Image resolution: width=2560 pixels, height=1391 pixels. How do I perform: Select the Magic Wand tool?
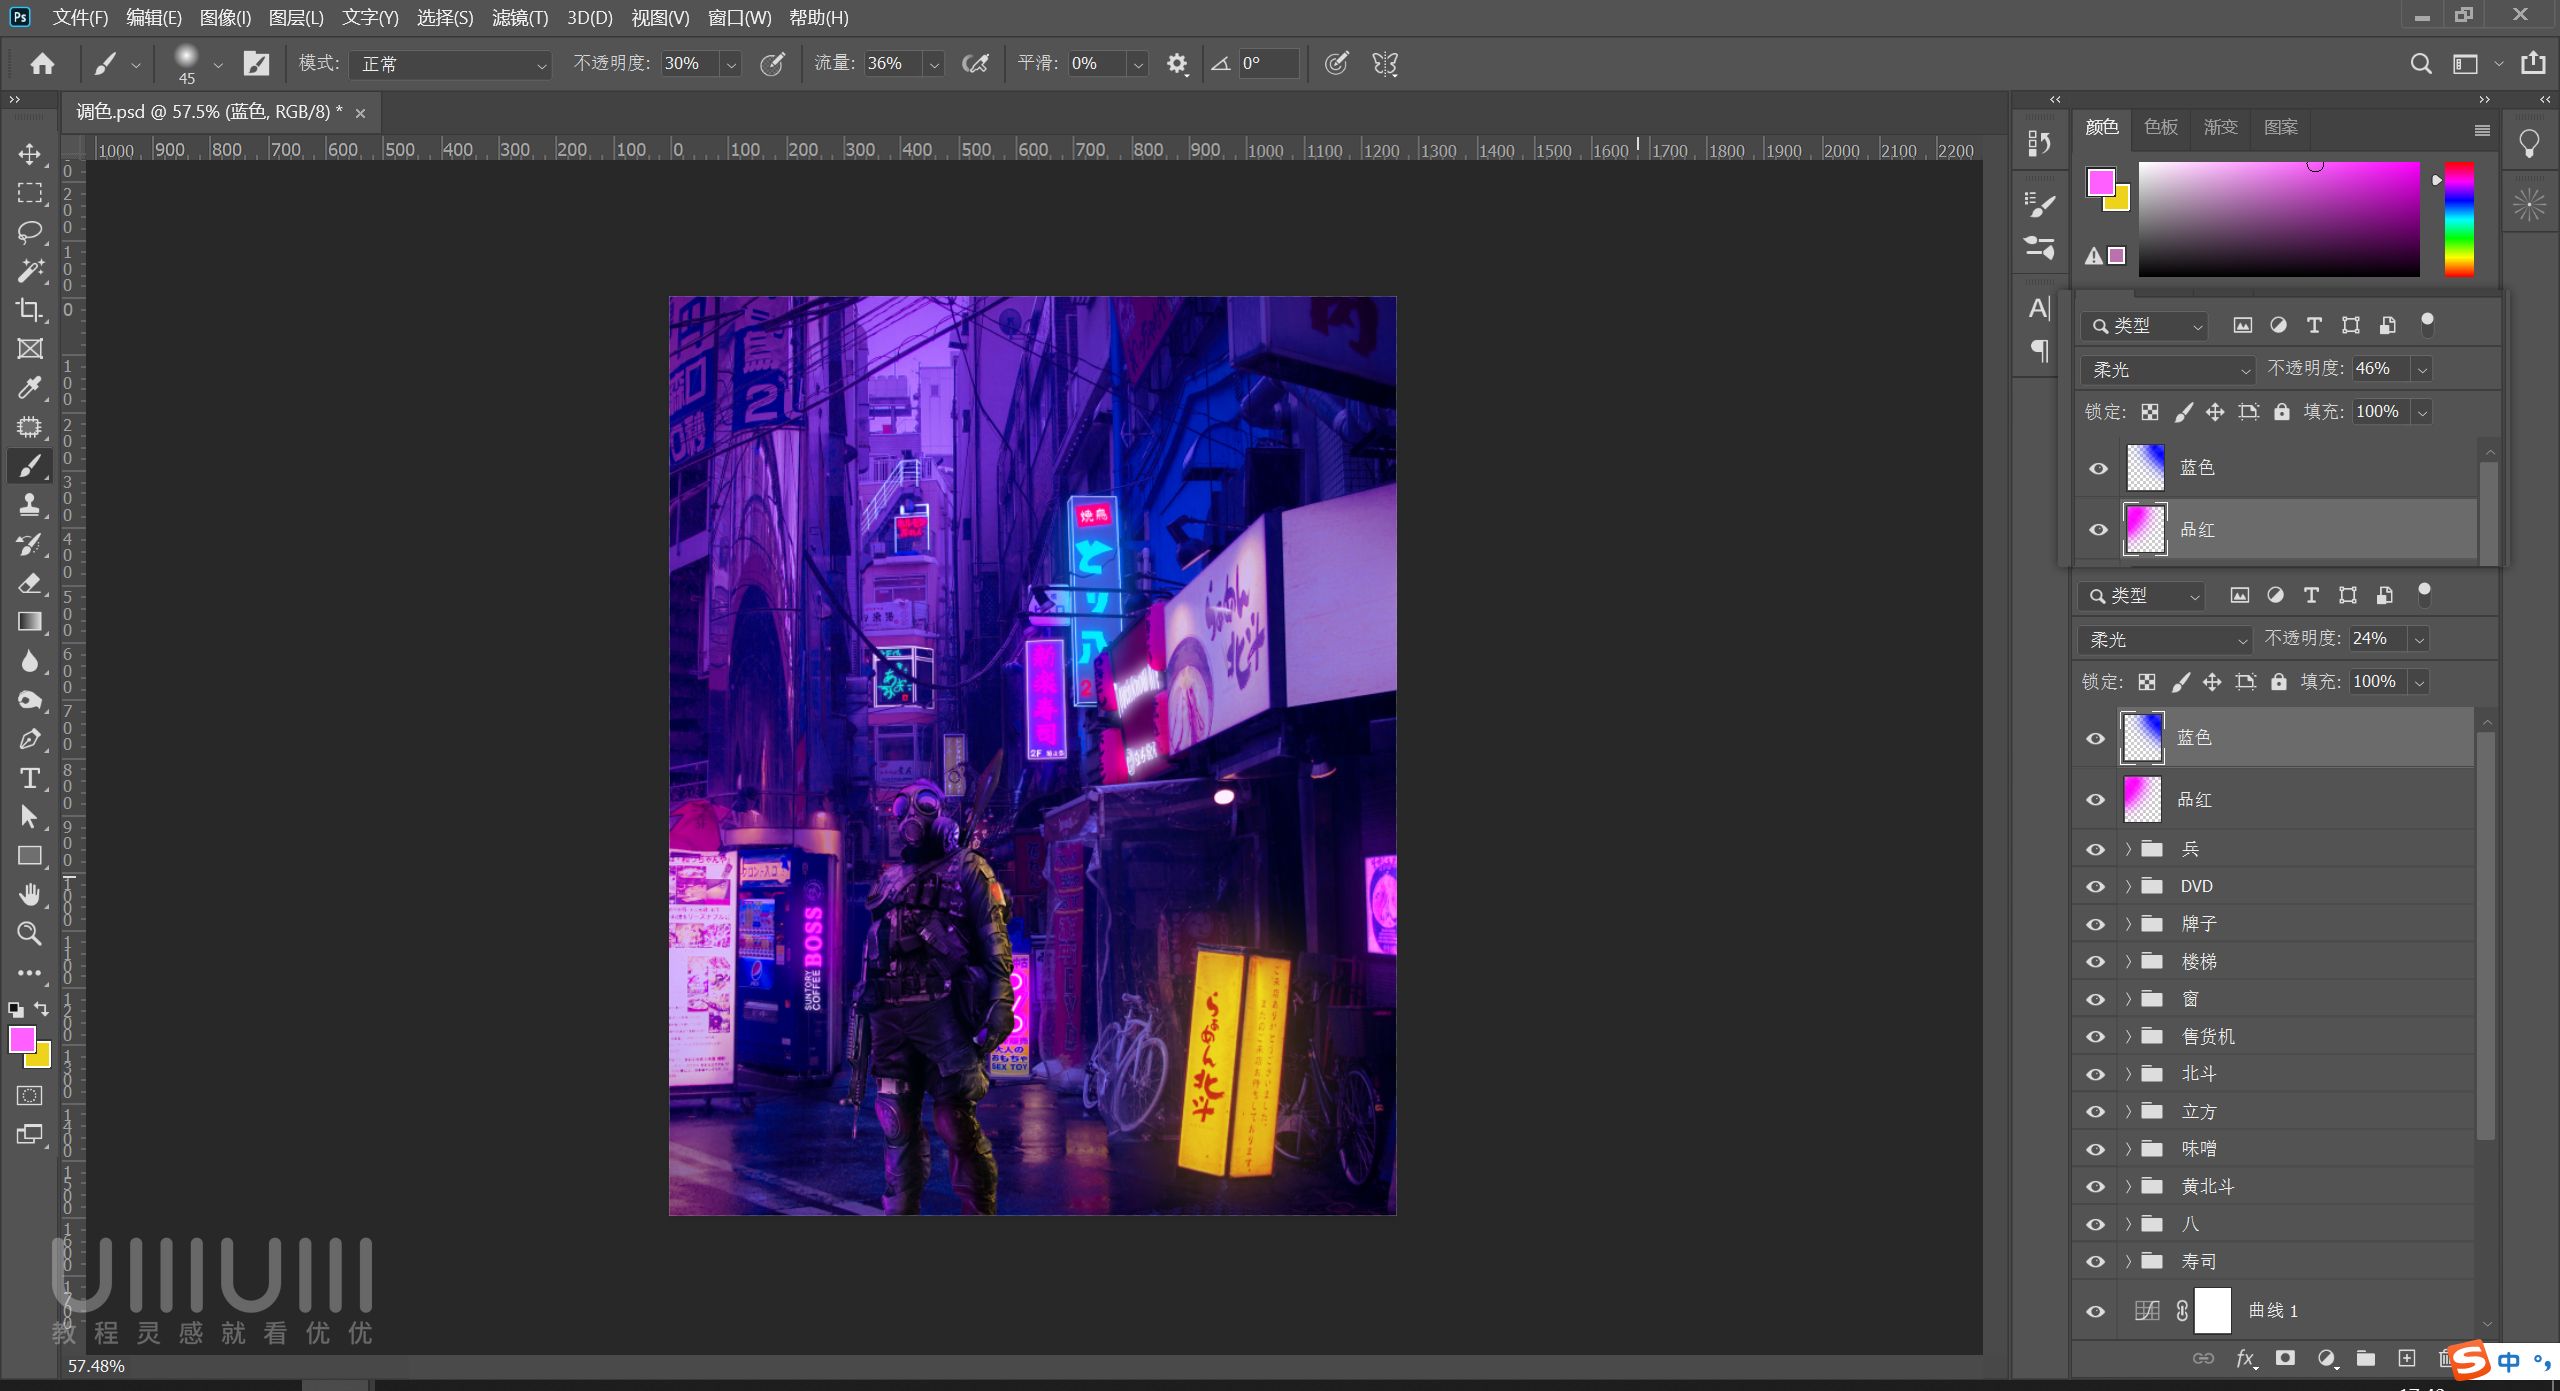(30, 271)
